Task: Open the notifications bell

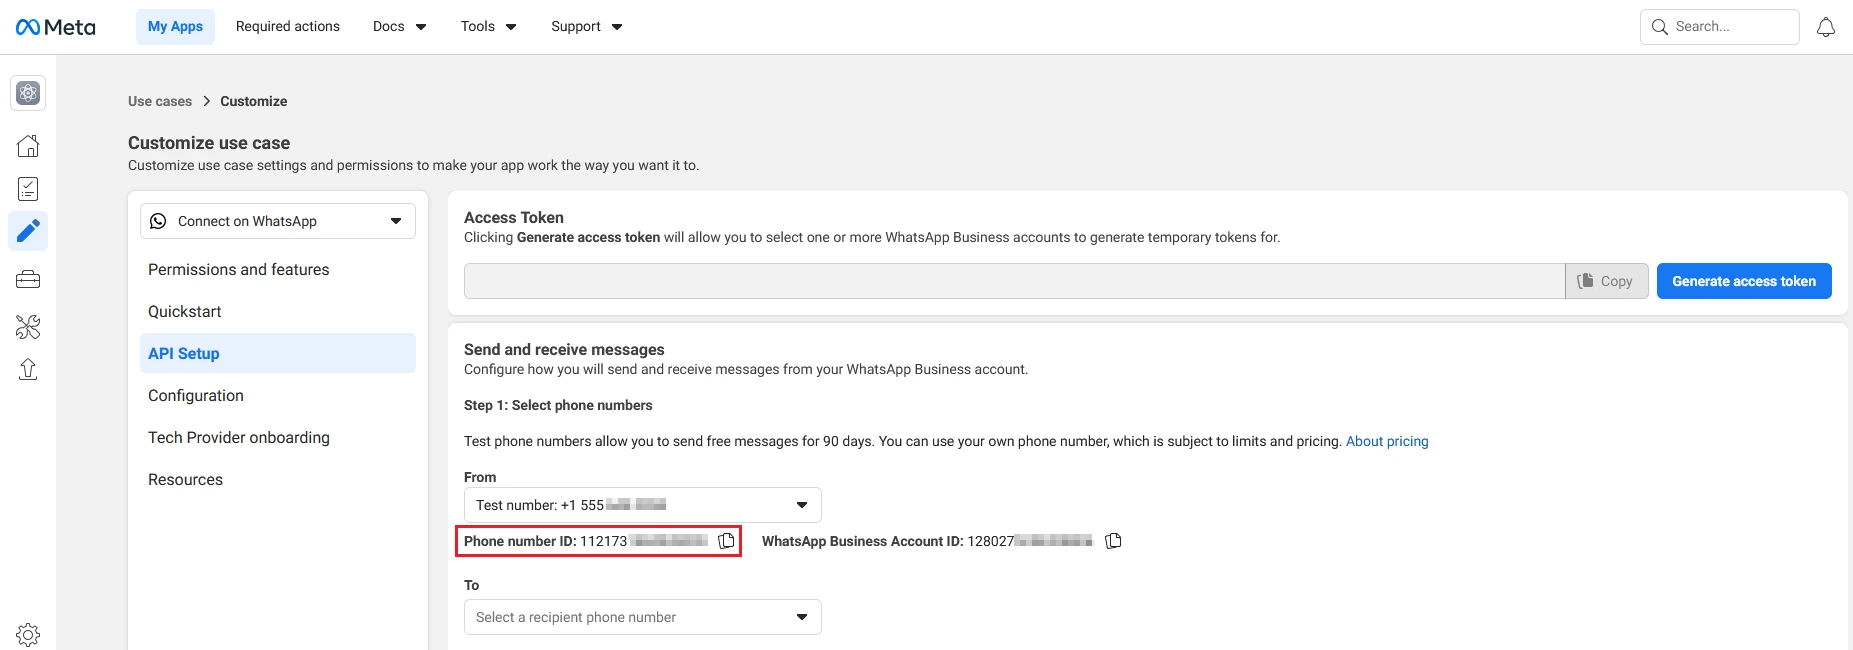Action: 1826,27
